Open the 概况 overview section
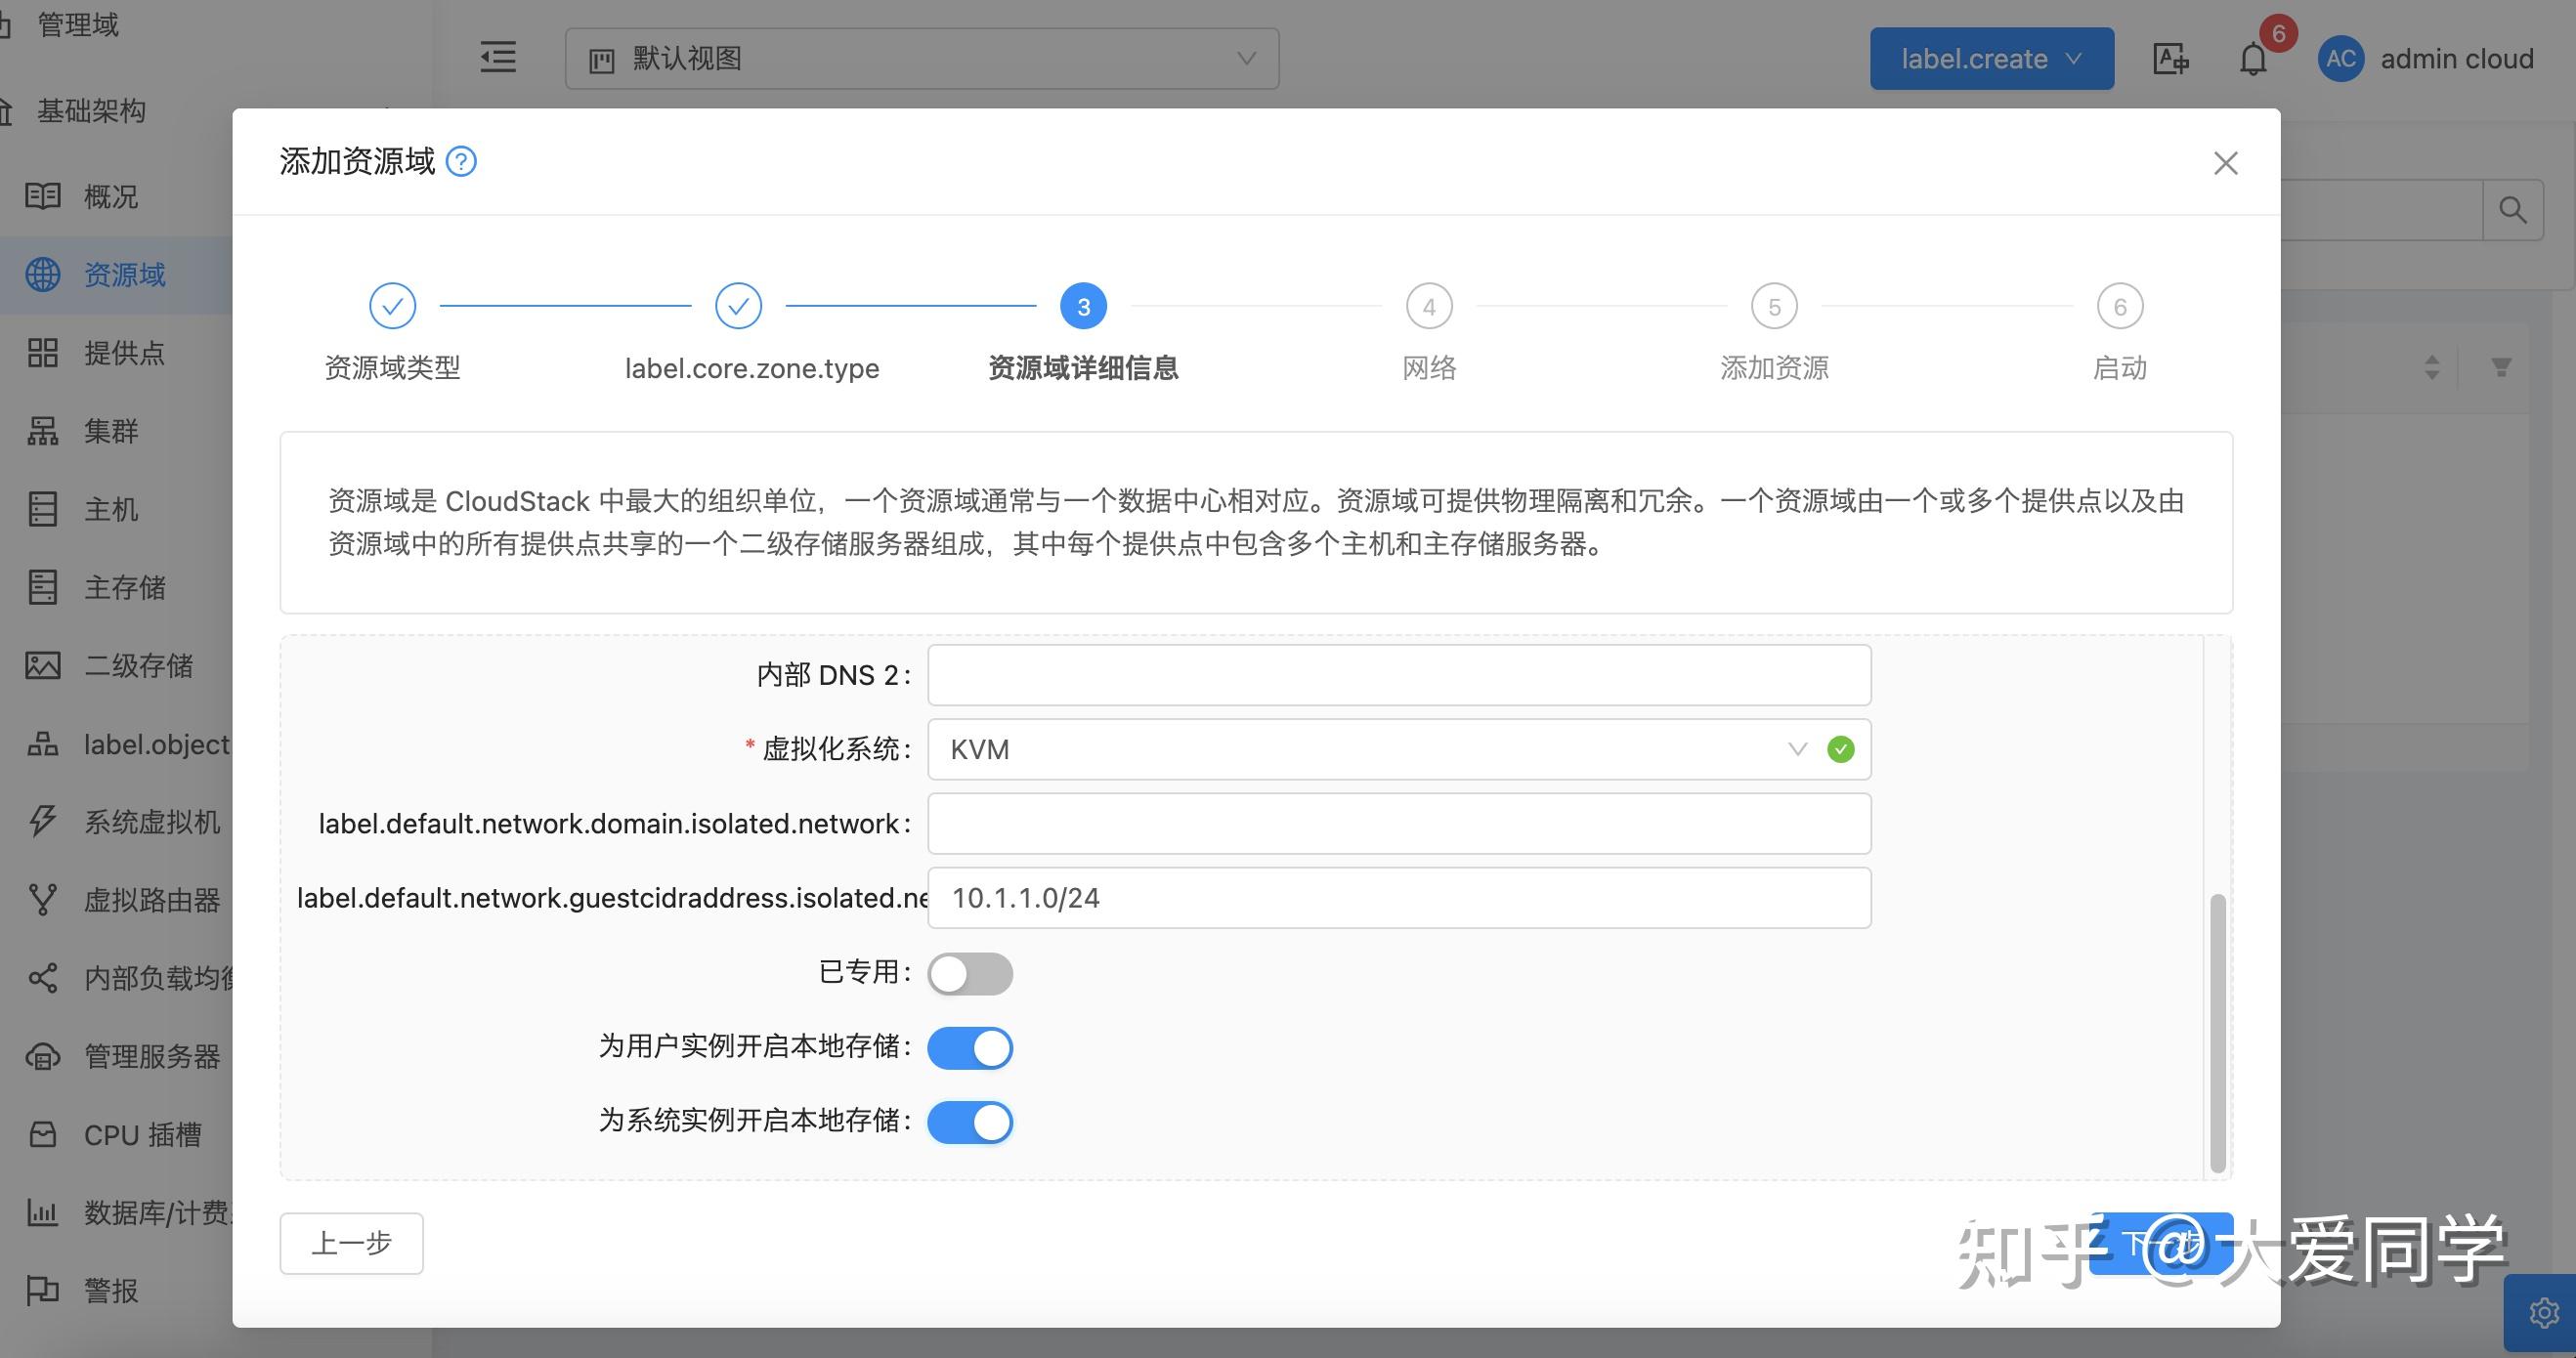 tap(110, 196)
